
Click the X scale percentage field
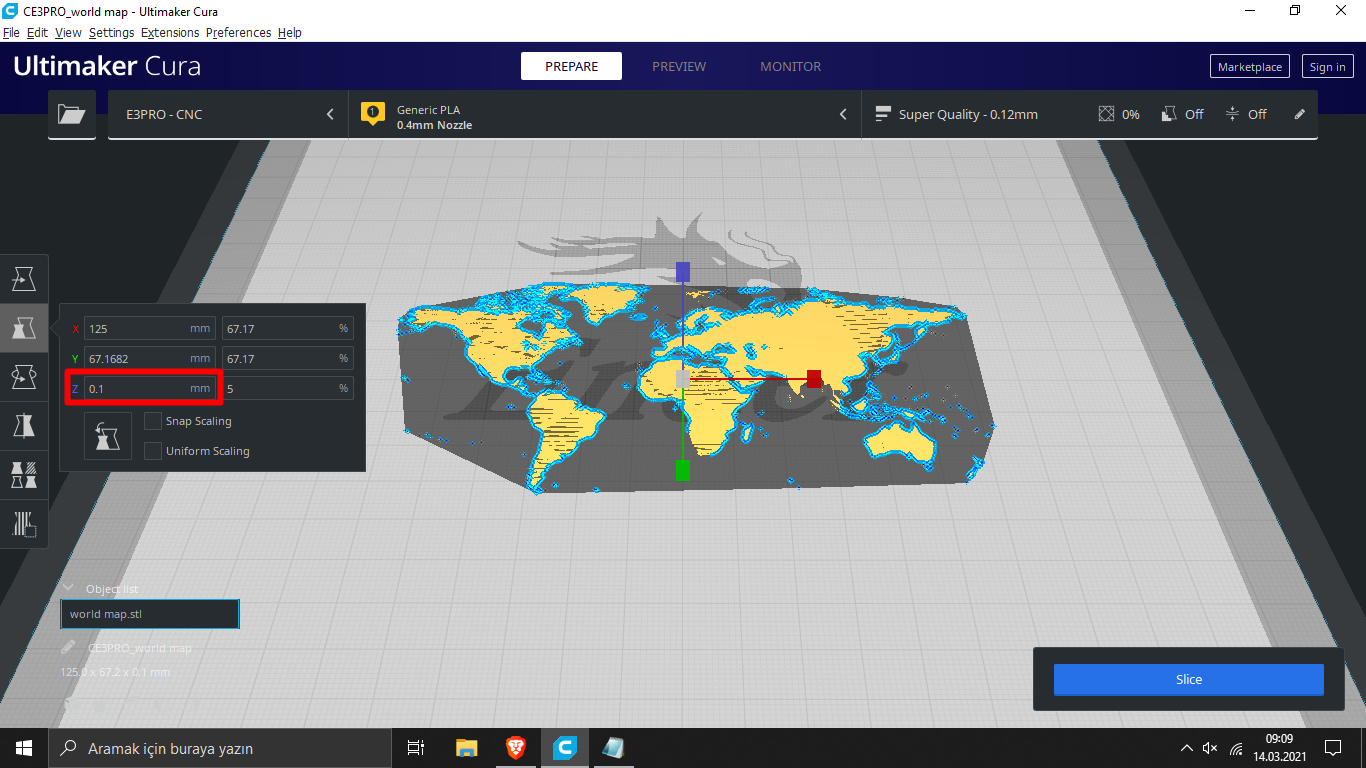click(287, 328)
